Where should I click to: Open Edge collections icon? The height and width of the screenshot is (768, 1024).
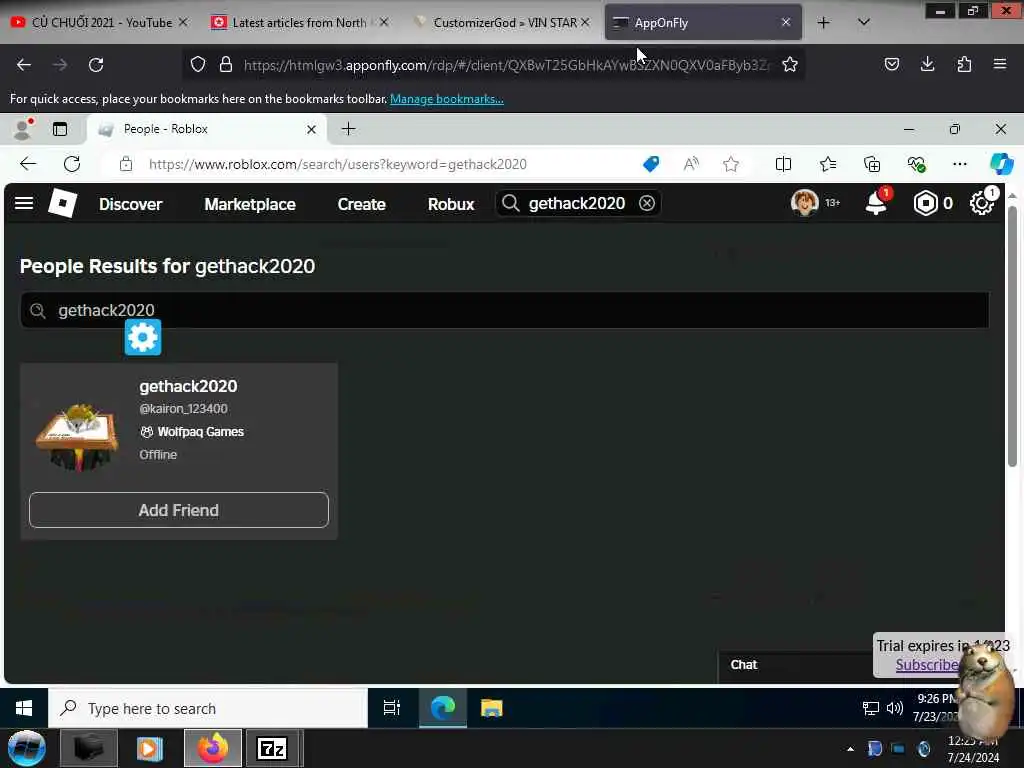point(872,164)
